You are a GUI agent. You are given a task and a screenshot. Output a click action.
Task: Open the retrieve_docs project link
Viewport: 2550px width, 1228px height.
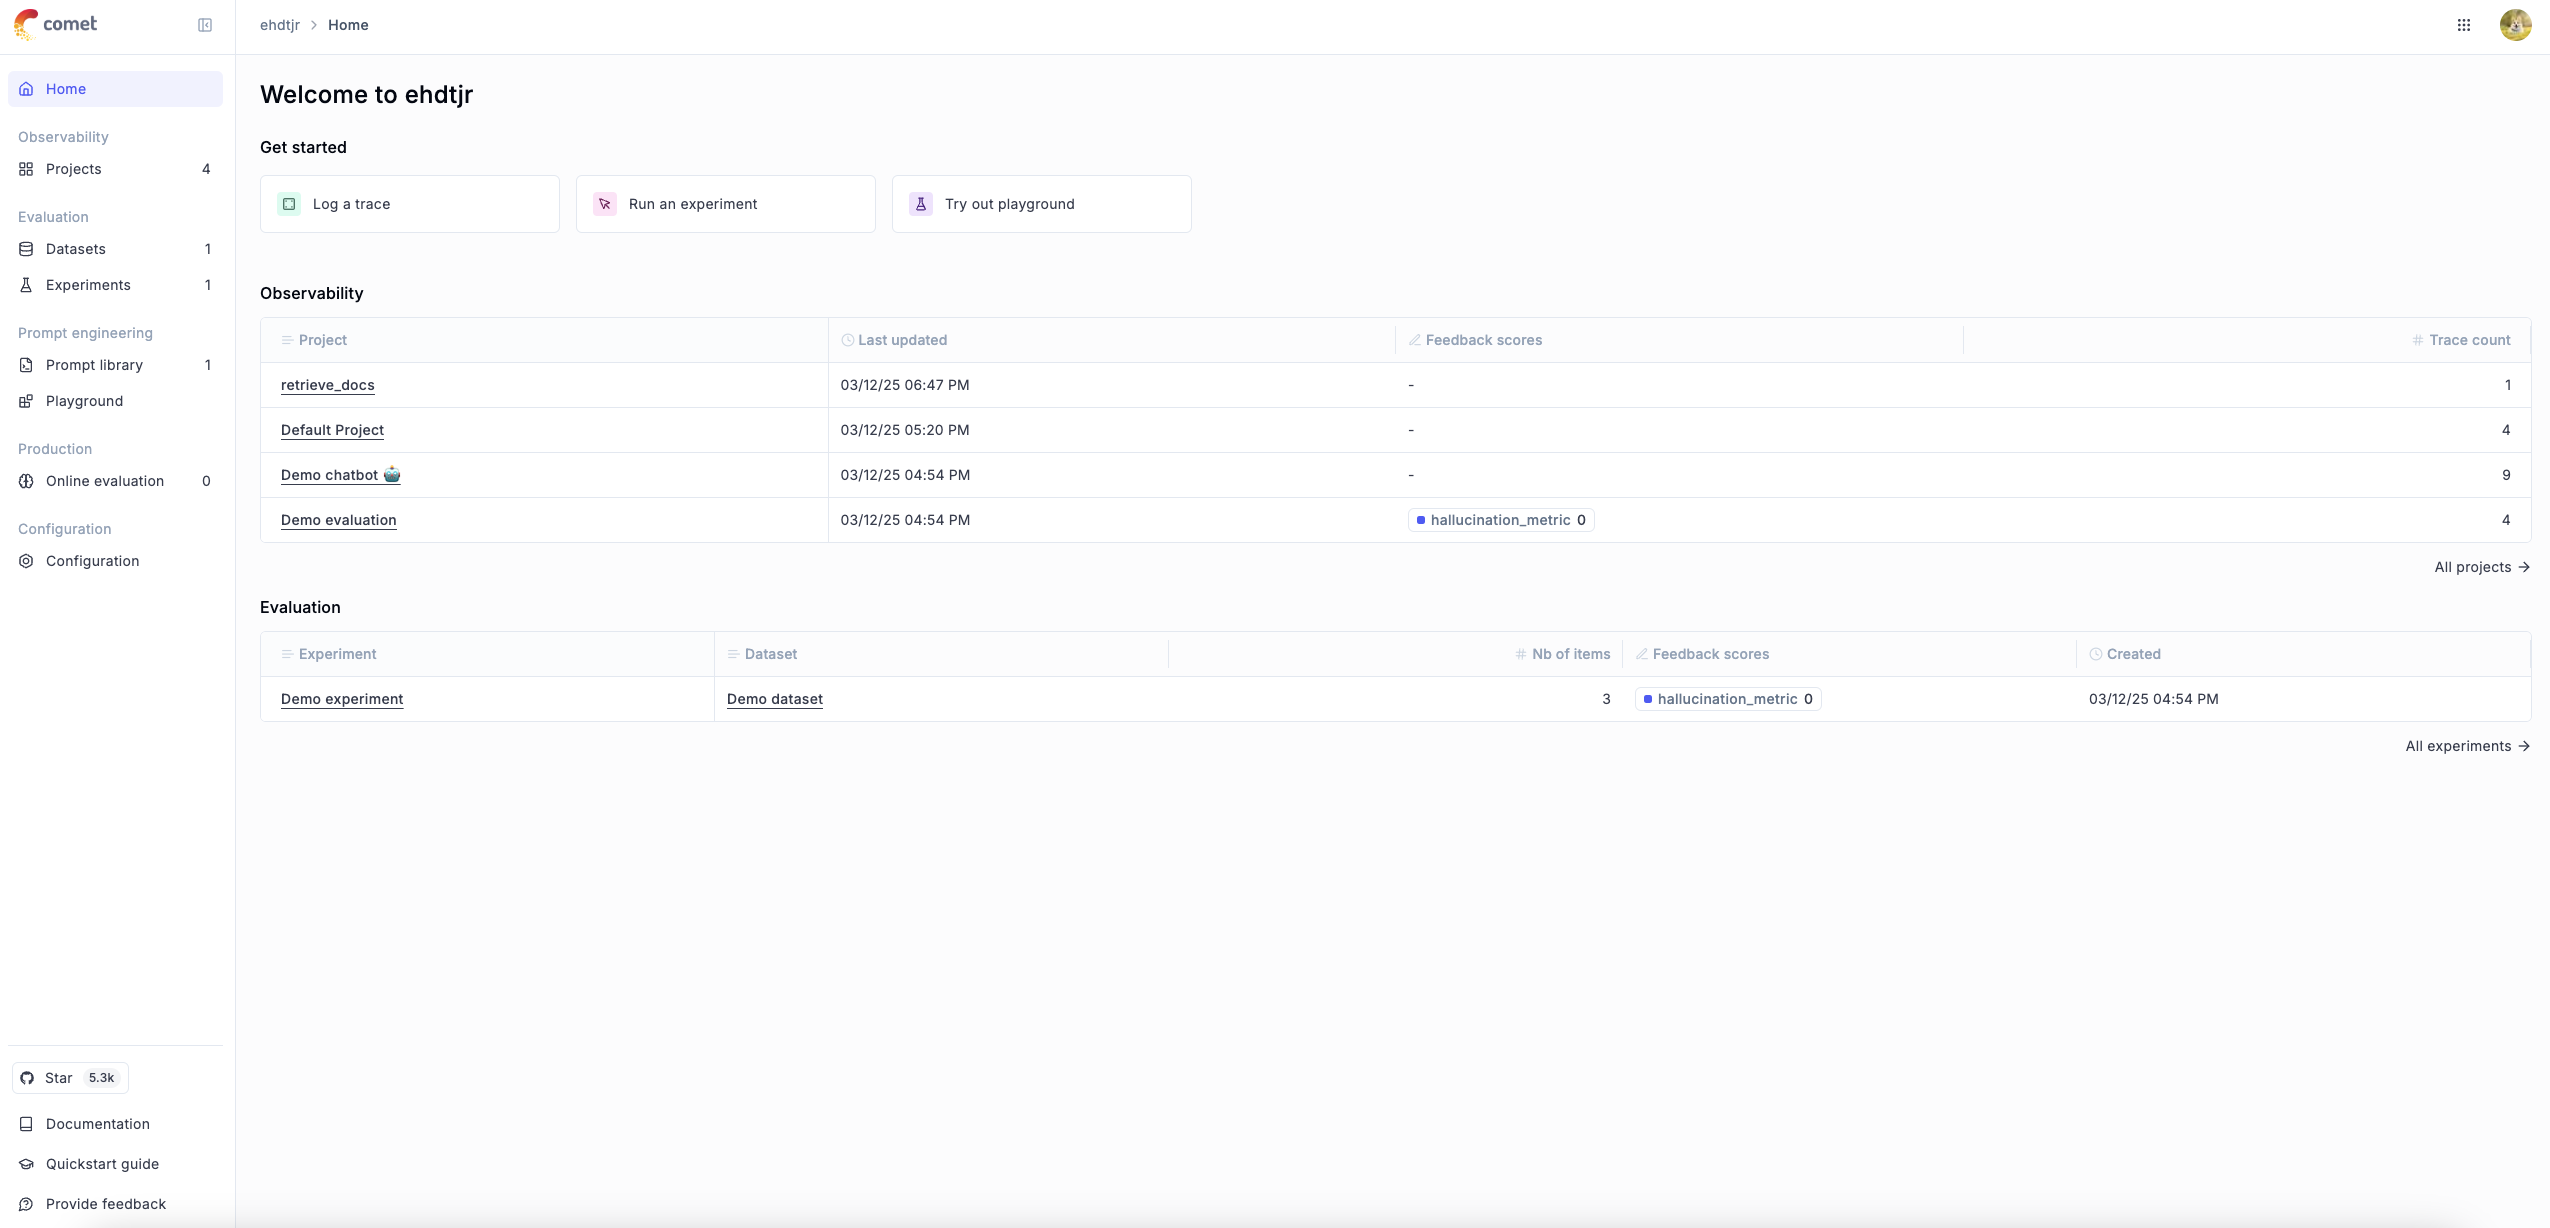point(328,385)
